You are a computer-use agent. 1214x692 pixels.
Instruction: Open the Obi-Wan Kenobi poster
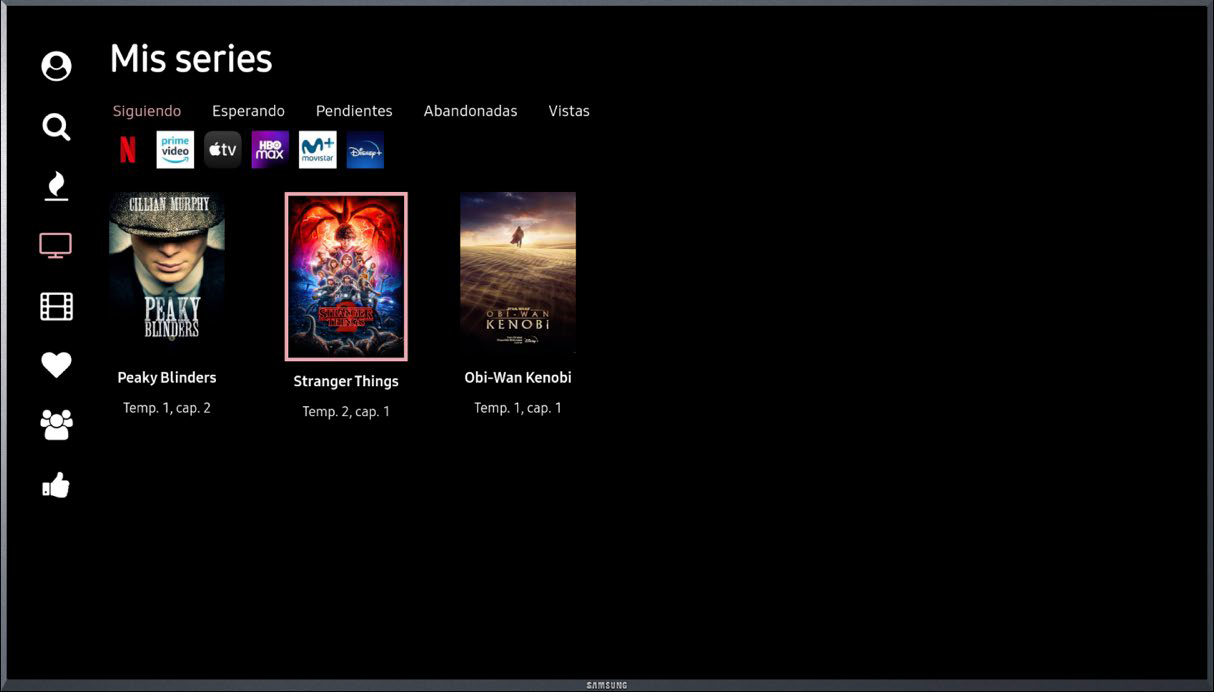(x=518, y=273)
